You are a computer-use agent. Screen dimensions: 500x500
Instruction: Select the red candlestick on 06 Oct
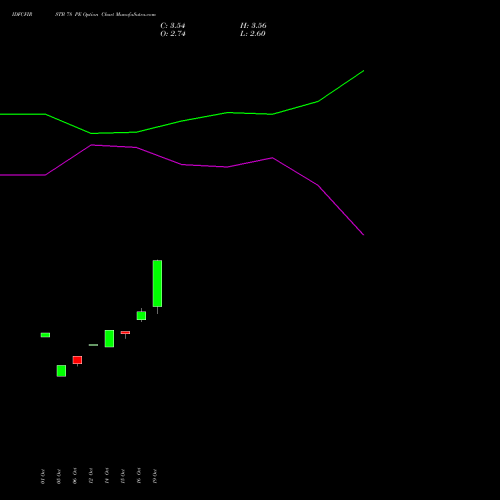(x=77, y=360)
